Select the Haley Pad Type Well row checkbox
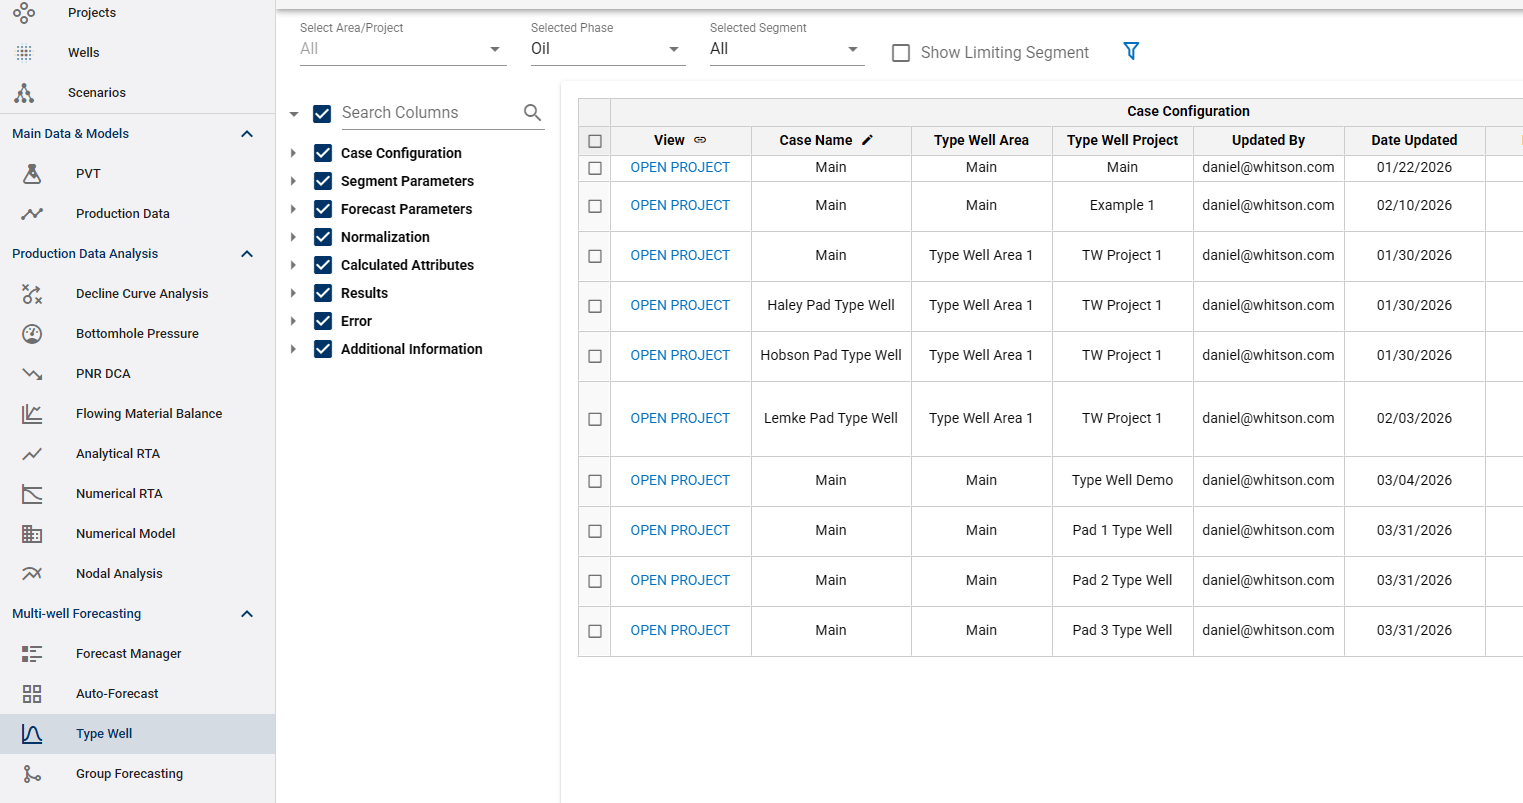 tap(595, 306)
